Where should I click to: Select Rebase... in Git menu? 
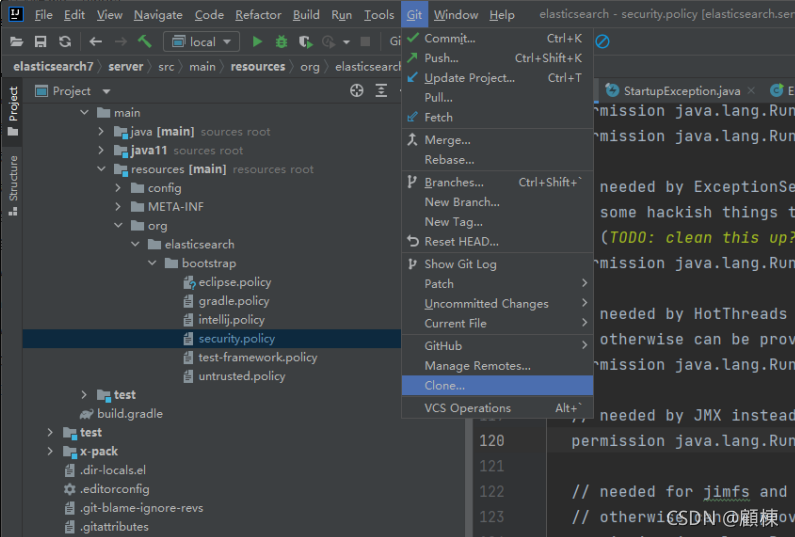(x=497, y=160)
